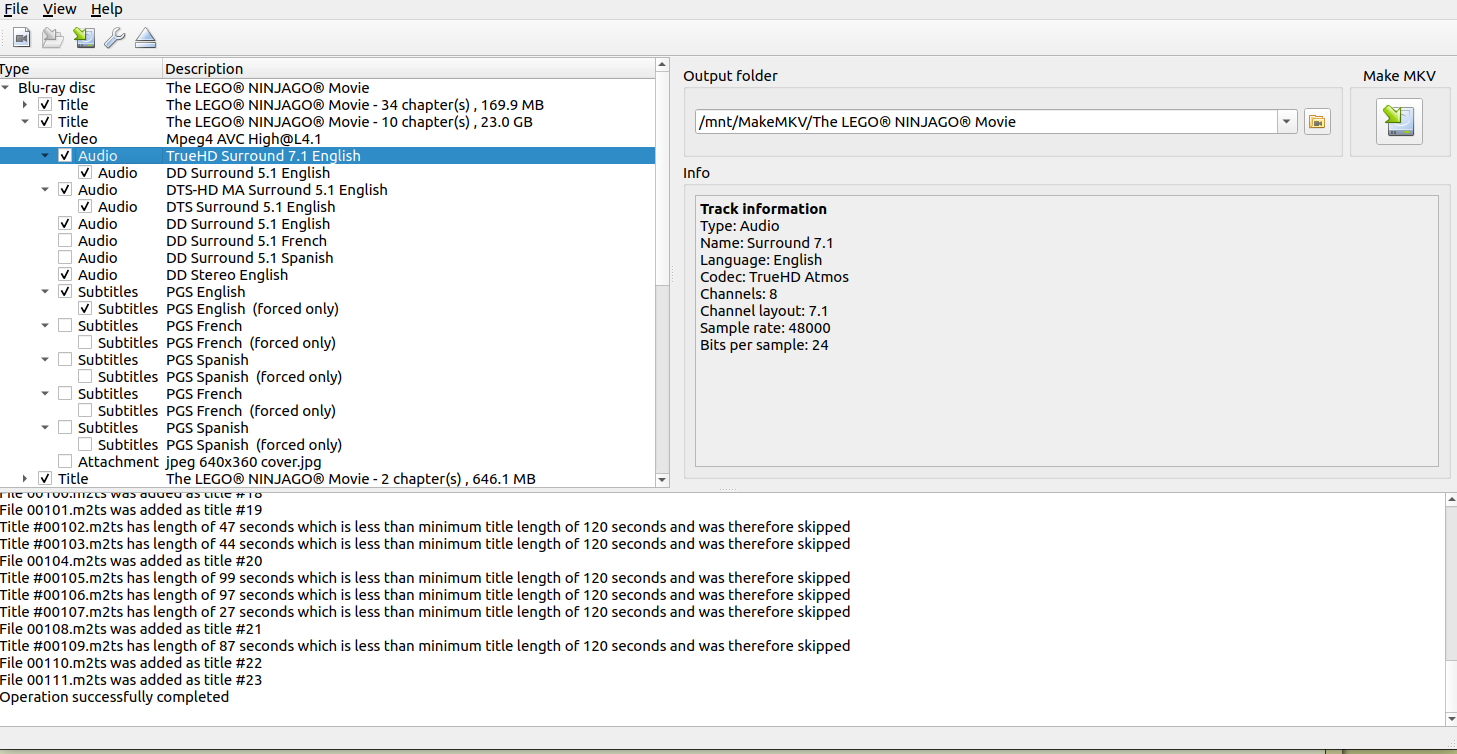
Task: Uncheck the DD Stereo English audio checkbox
Action: tap(65, 275)
